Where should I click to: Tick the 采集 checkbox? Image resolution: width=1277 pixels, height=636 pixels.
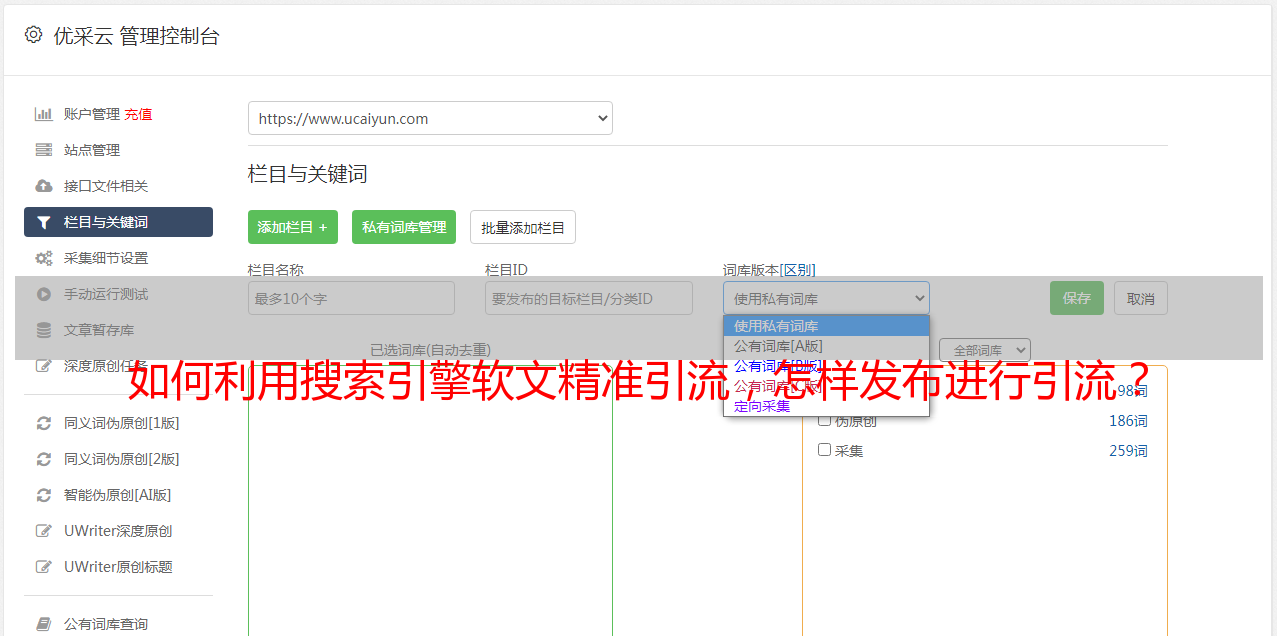825,450
